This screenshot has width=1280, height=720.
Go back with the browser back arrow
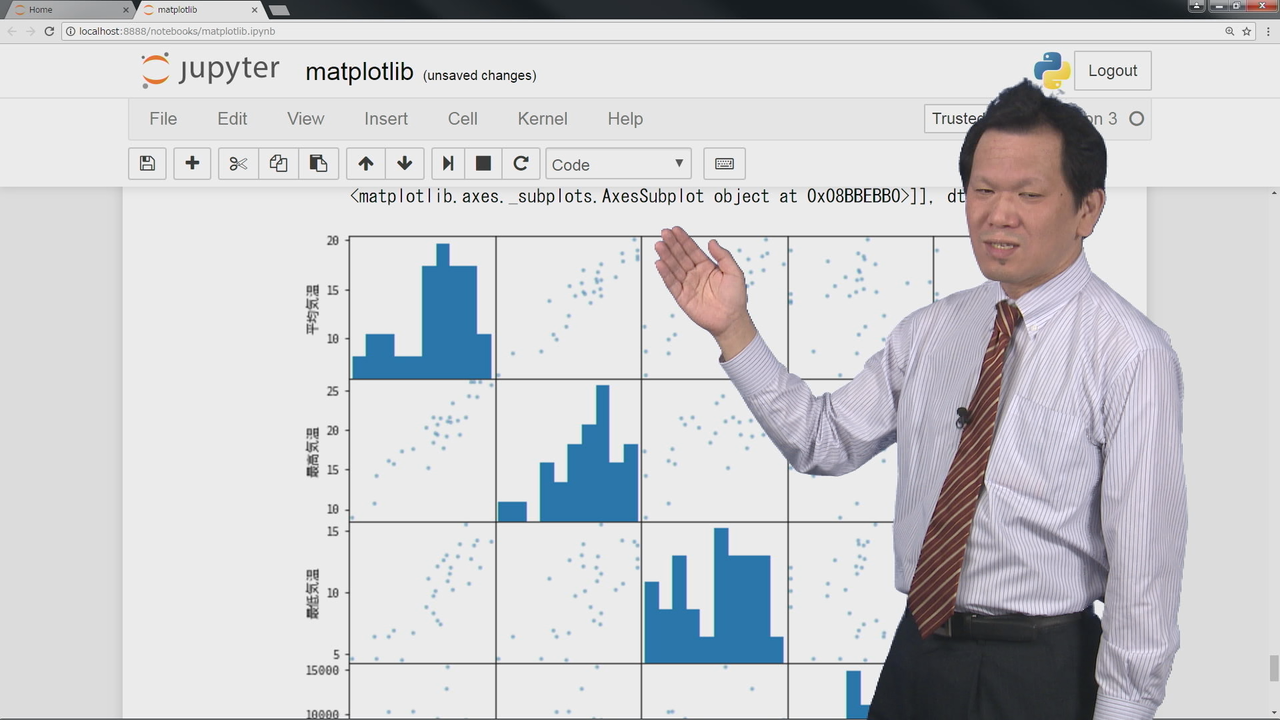(11, 31)
